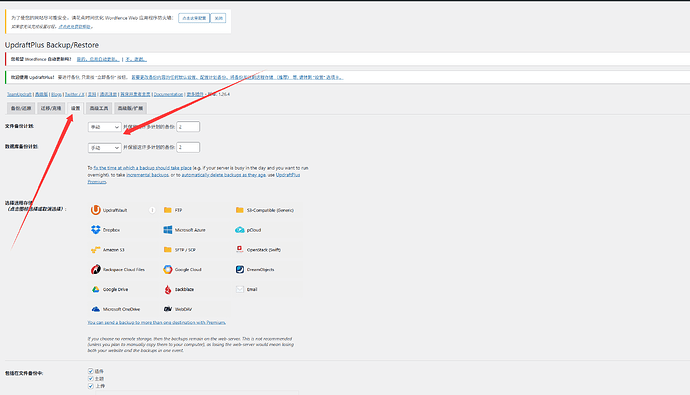
Task: Select the Dropbox storage icon
Action: click(95, 230)
